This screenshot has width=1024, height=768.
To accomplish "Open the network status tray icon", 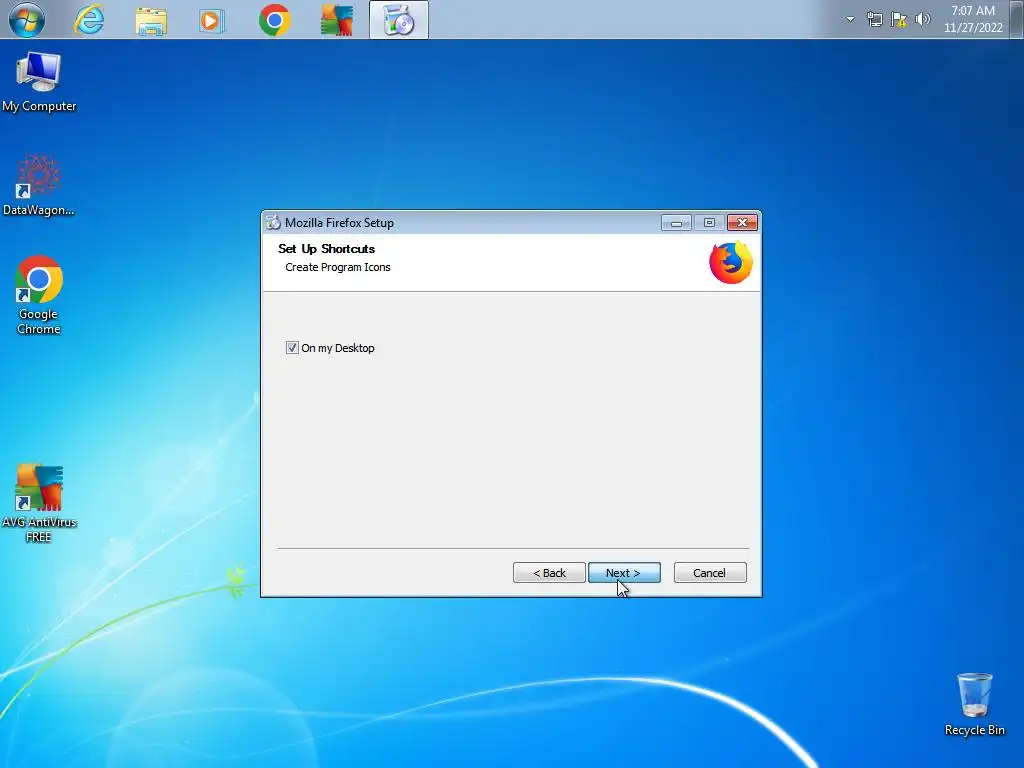I will click(874, 19).
